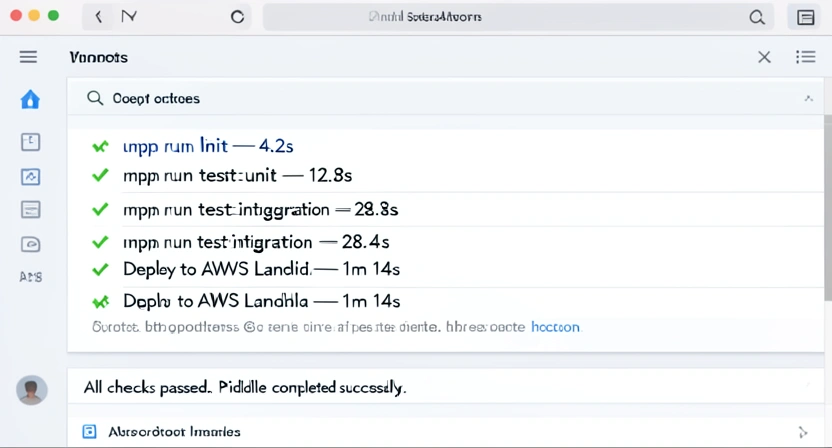Image resolution: width=832 pixels, height=448 pixels.
Task: Open the user avatar profile
Action: click(32, 390)
